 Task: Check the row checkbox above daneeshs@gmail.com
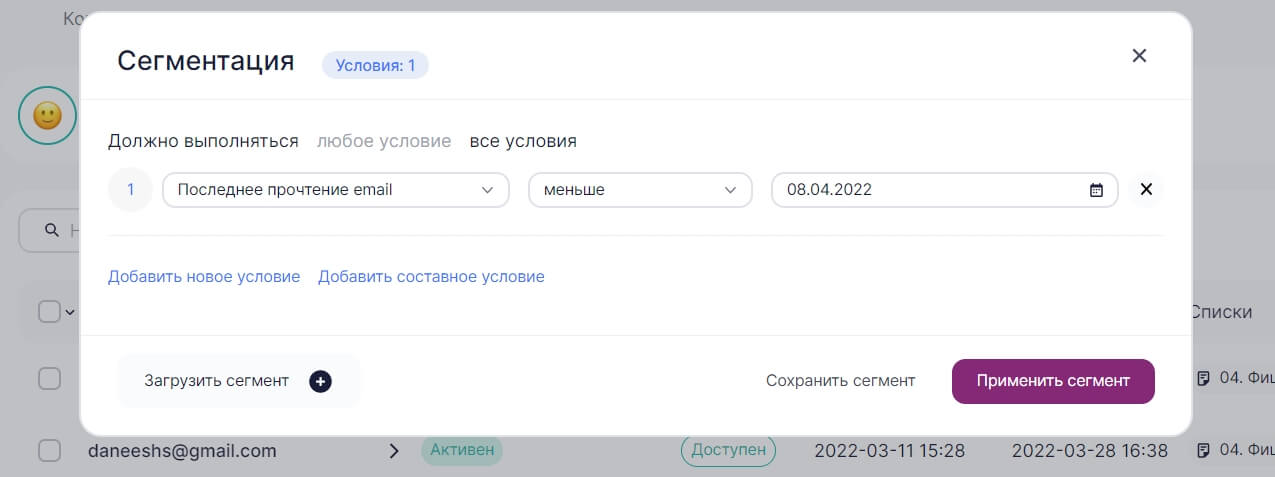tap(49, 378)
